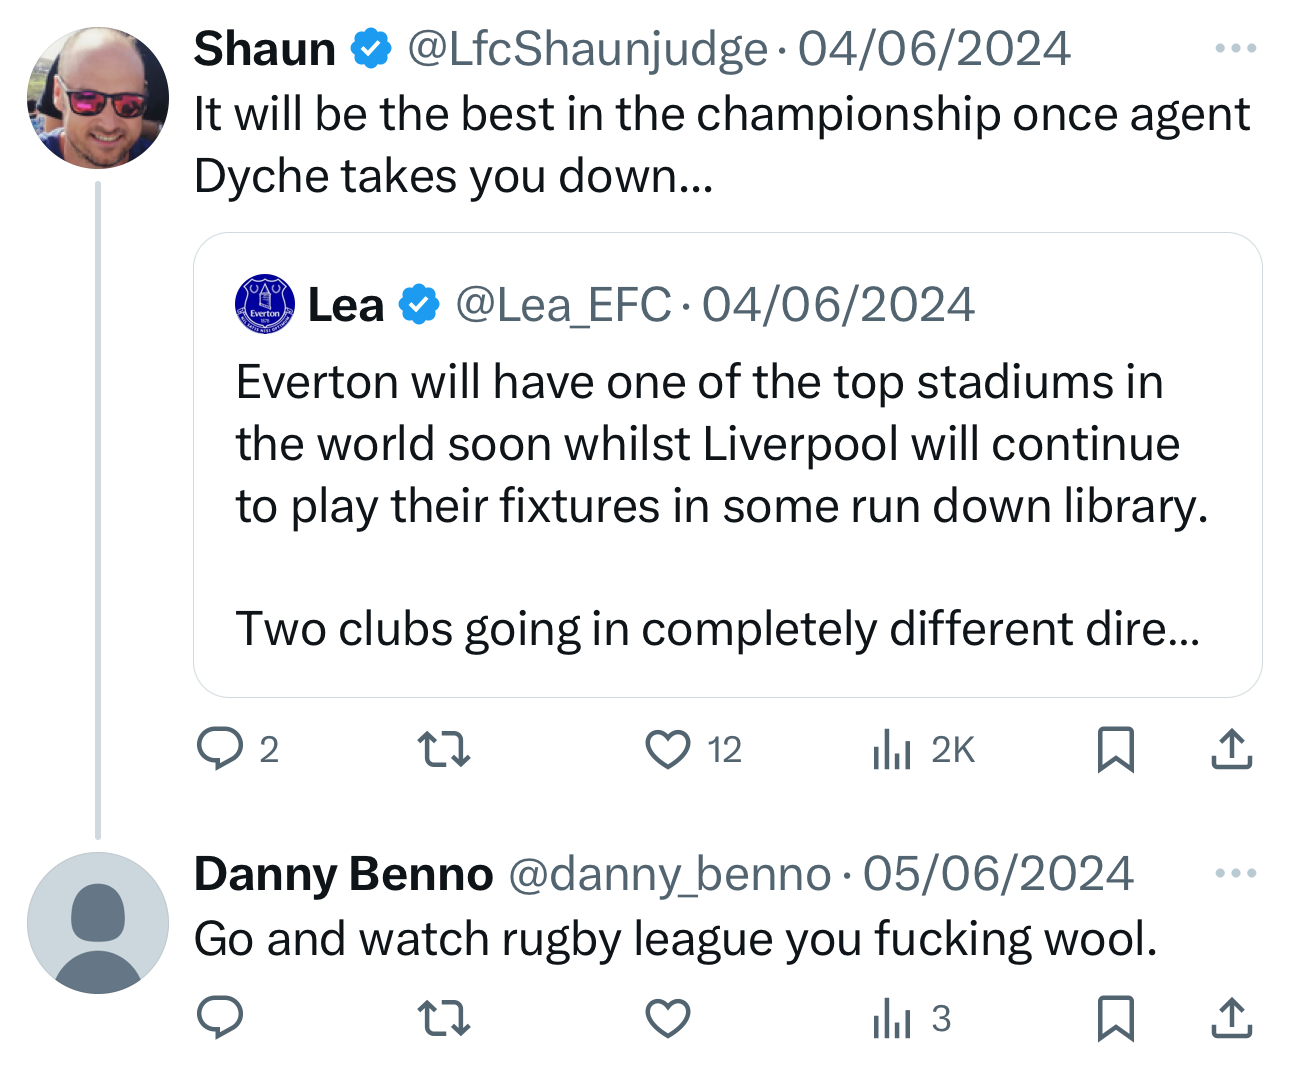Like Danny Benno's reply
The image size is (1290, 1072).
[x=667, y=1018]
